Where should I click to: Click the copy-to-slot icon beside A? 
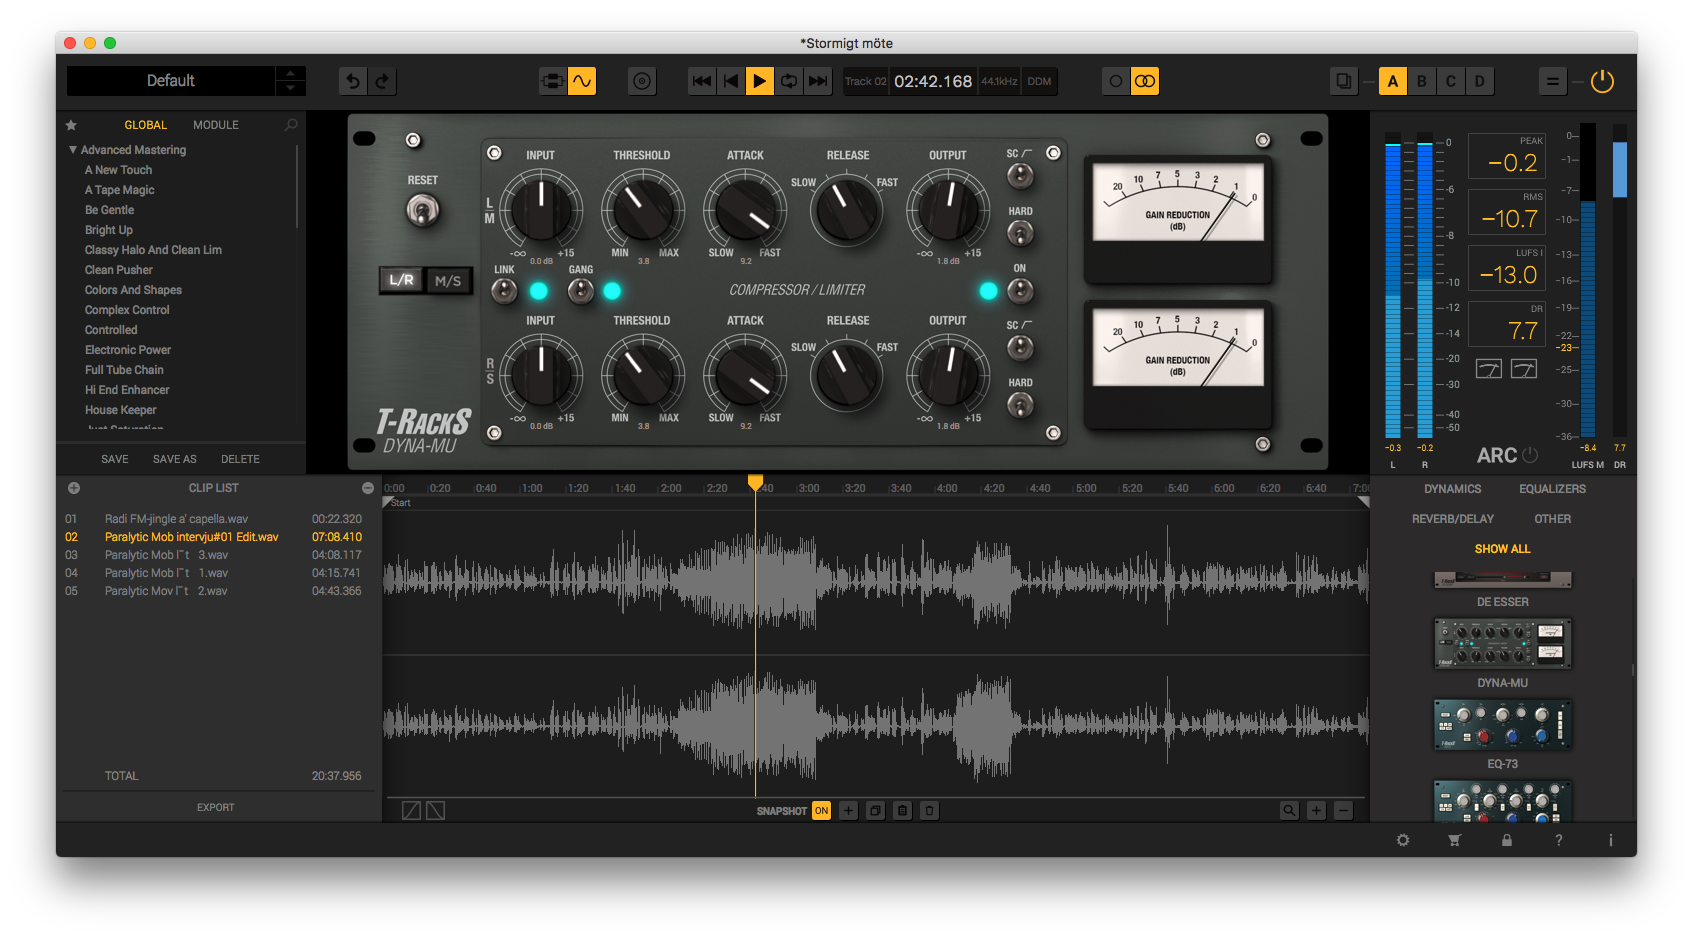(1344, 81)
